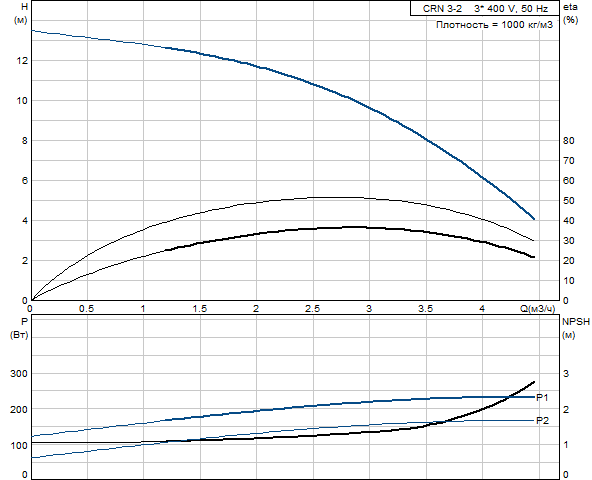Click the CRN 3-2 pump title box
This screenshot has width=592, height=480.
(485, 8)
